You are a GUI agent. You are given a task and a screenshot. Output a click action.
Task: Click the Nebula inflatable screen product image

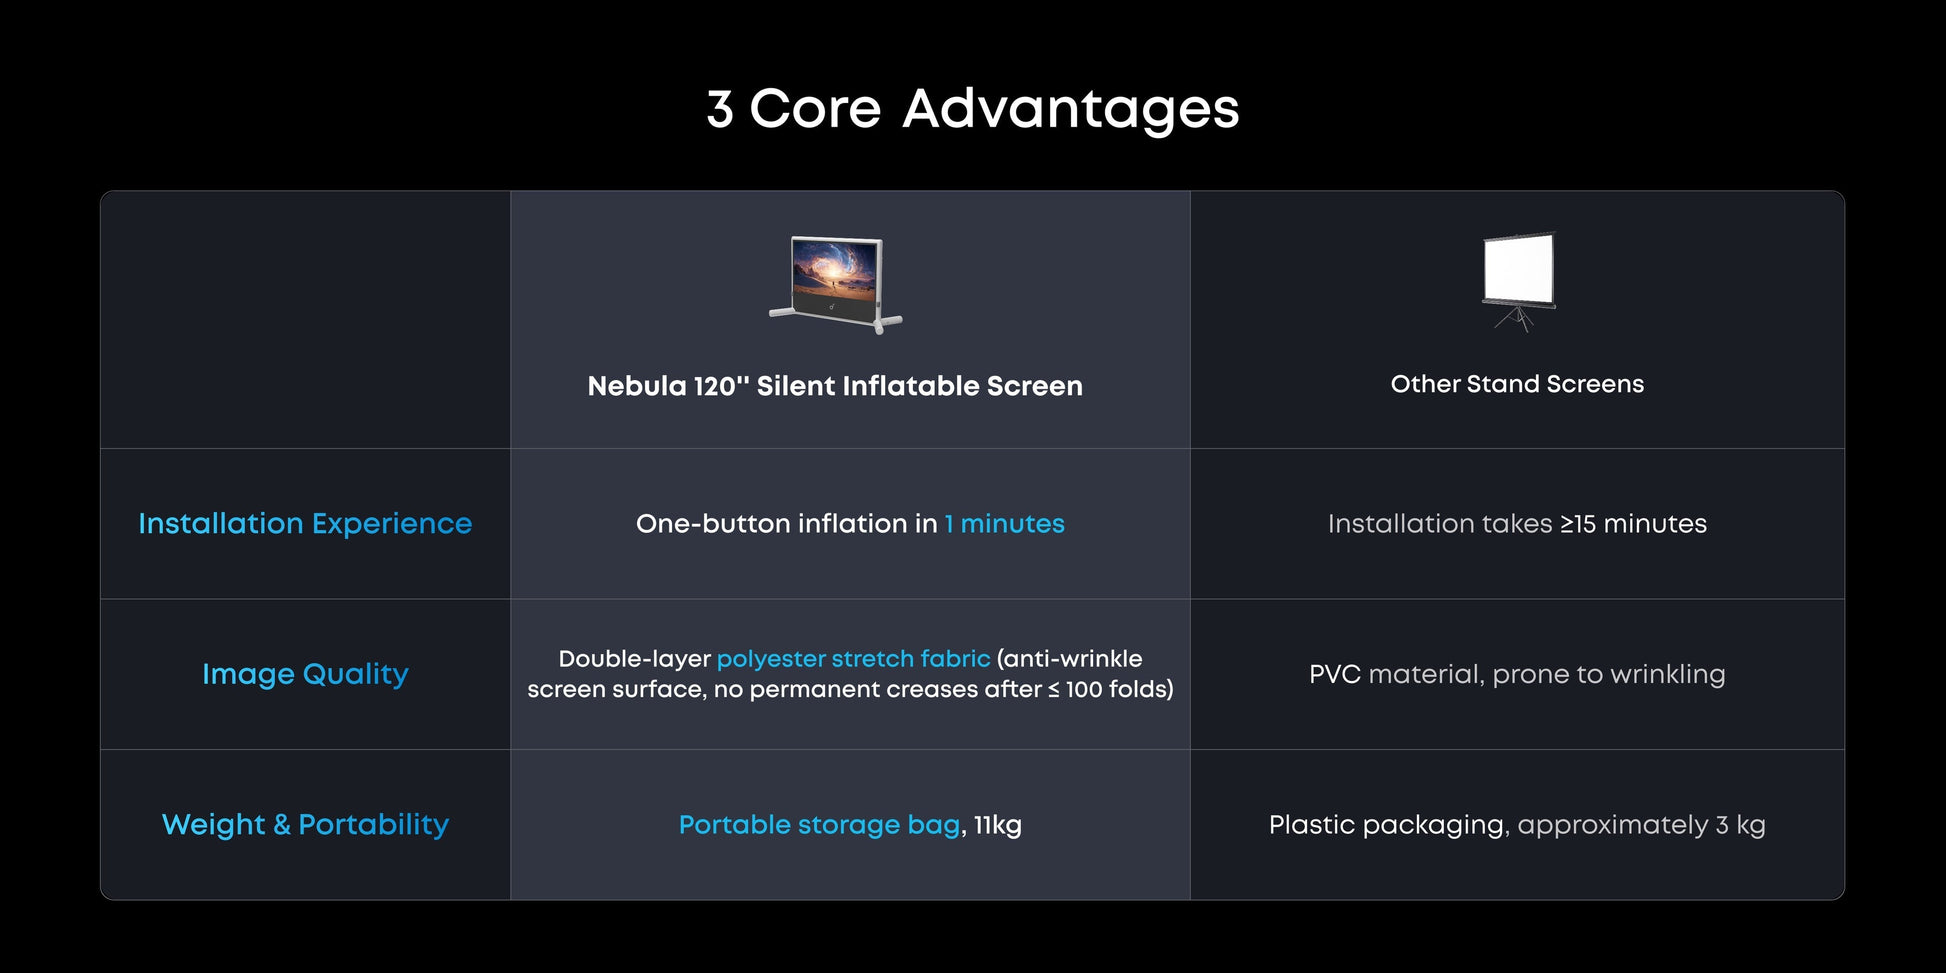coord(836,285)
